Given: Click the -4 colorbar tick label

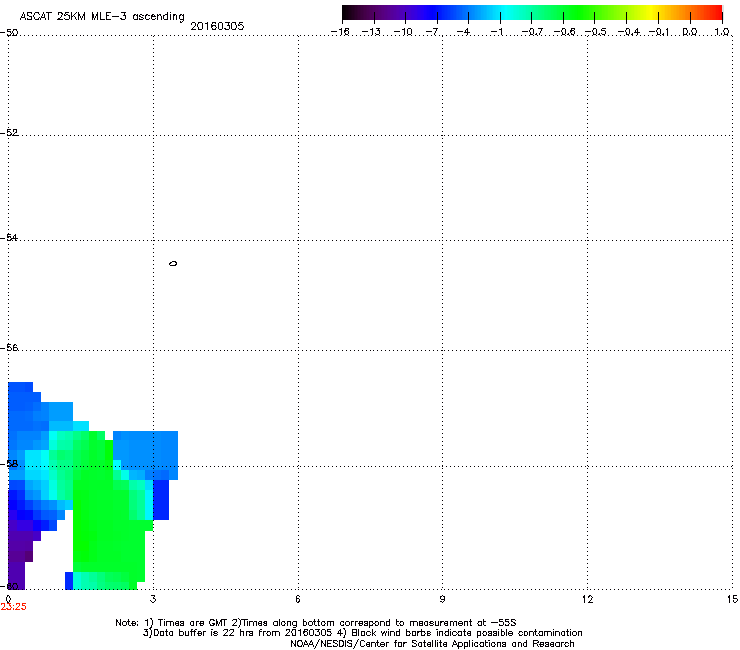Looking at the screenshot, I should [x=464, y=32].
